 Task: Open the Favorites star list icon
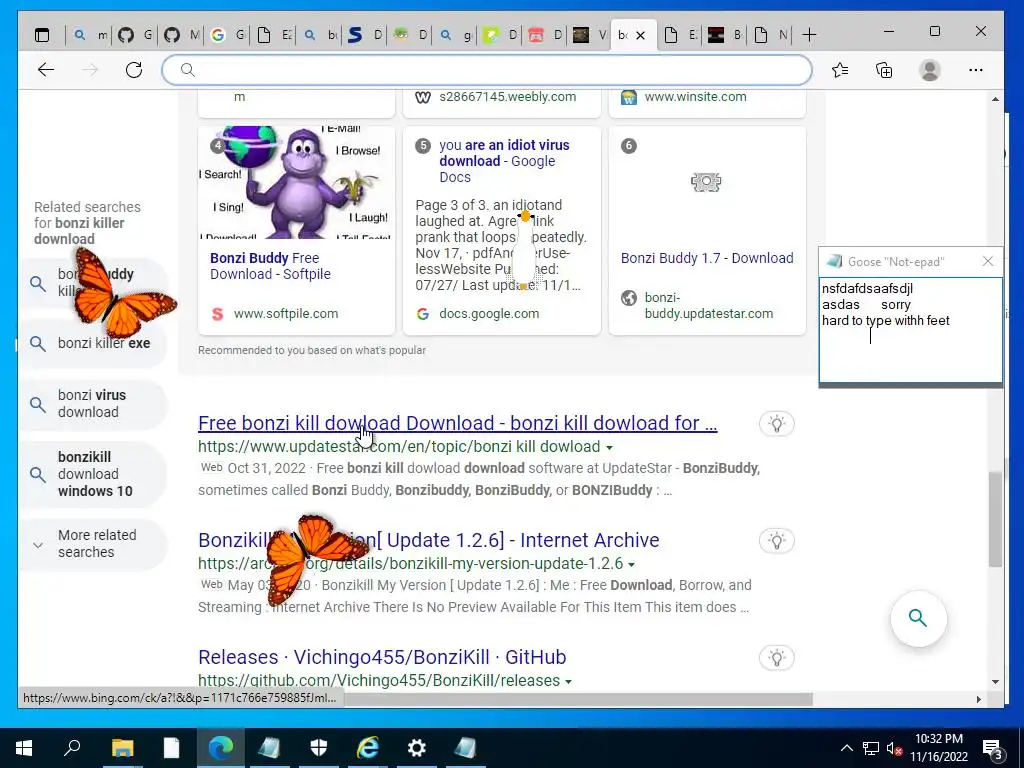click(840, 70)
